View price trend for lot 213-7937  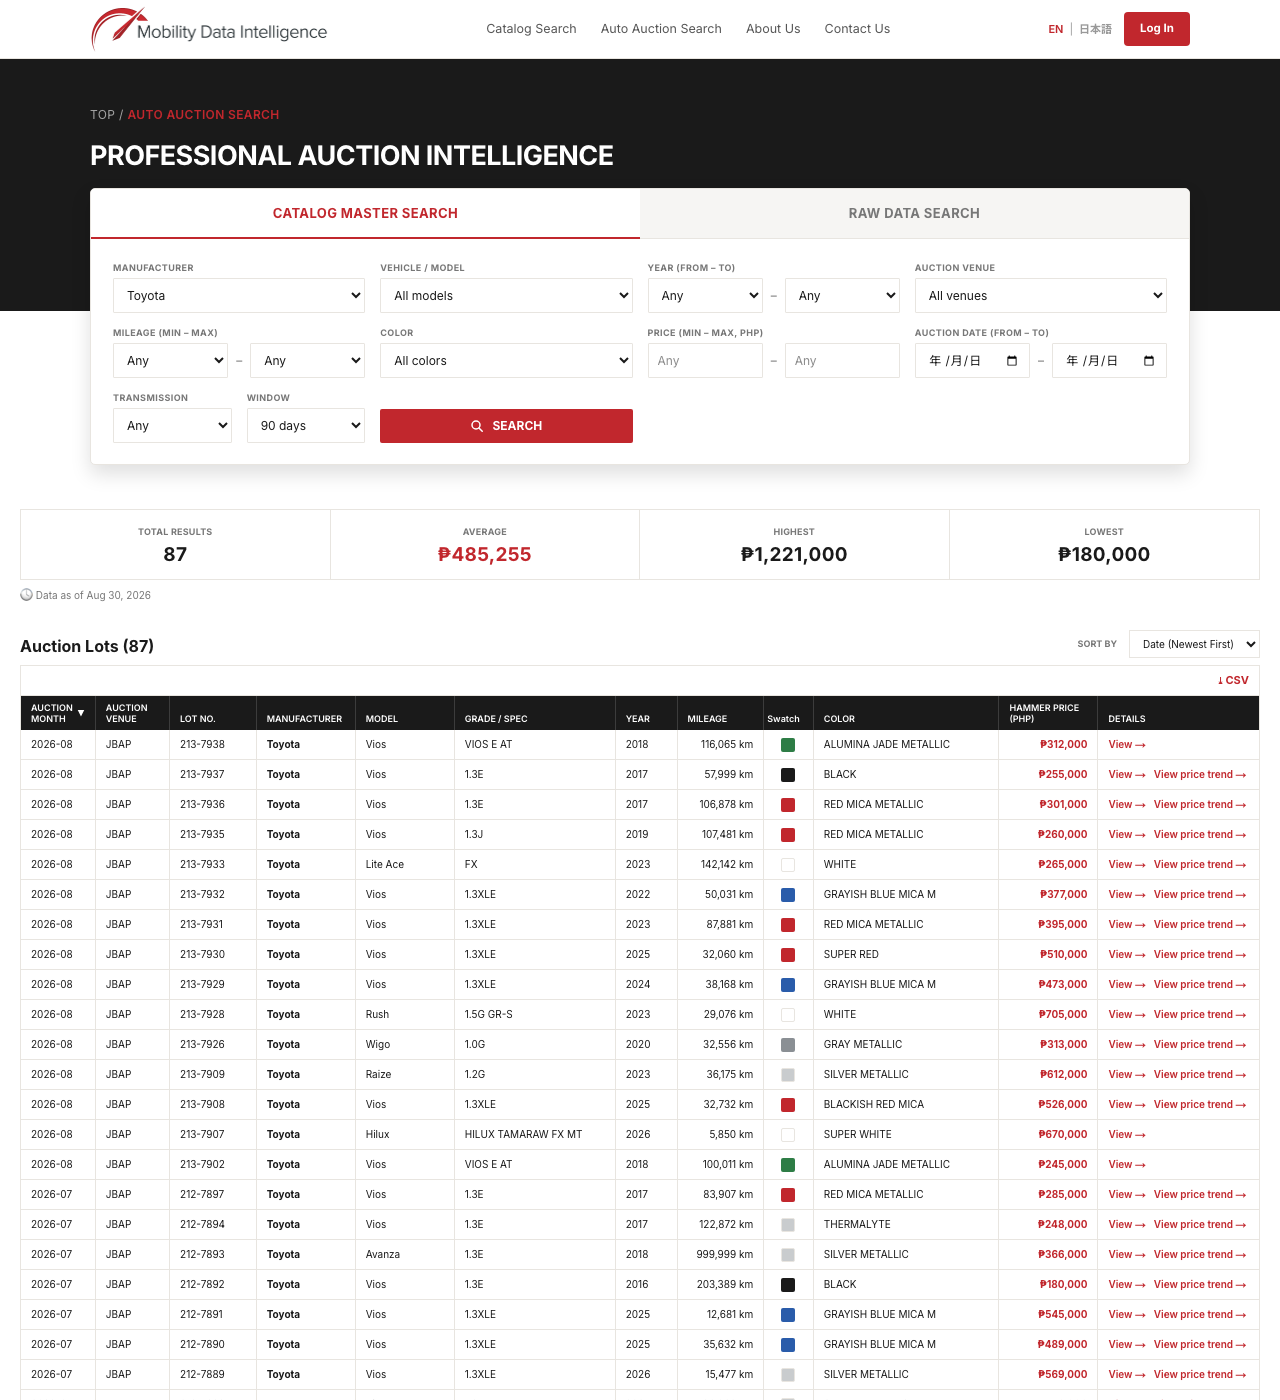tap(1200, 775)
